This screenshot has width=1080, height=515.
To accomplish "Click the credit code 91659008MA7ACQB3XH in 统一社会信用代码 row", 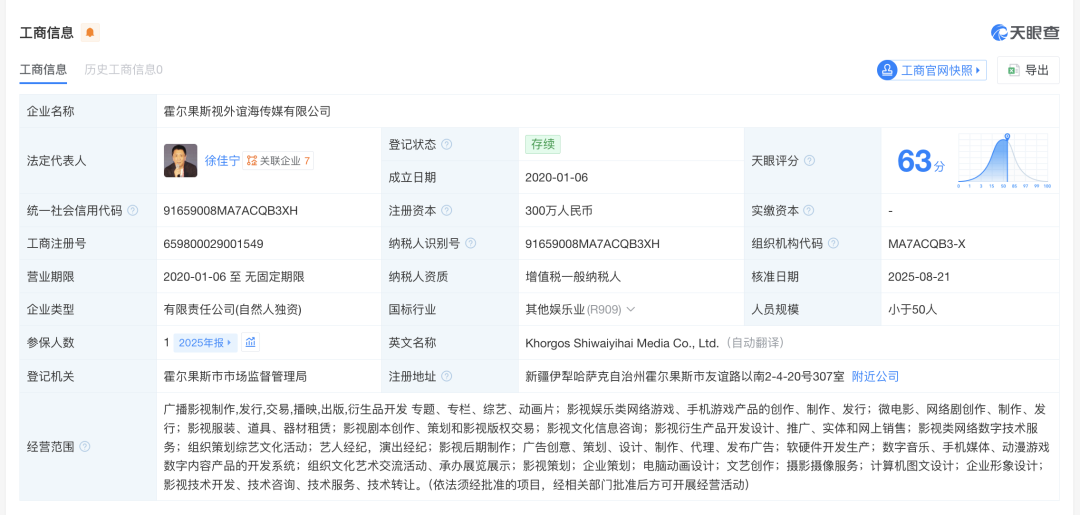I will point(231,211).
